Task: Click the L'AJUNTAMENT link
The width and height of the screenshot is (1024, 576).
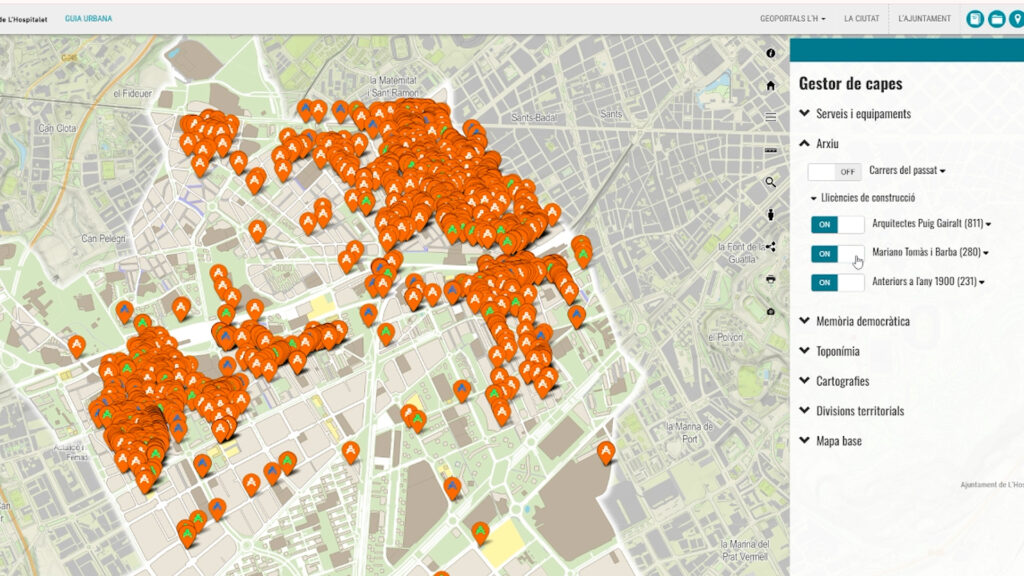Action: pyautogui.click(x=924, y=19)
